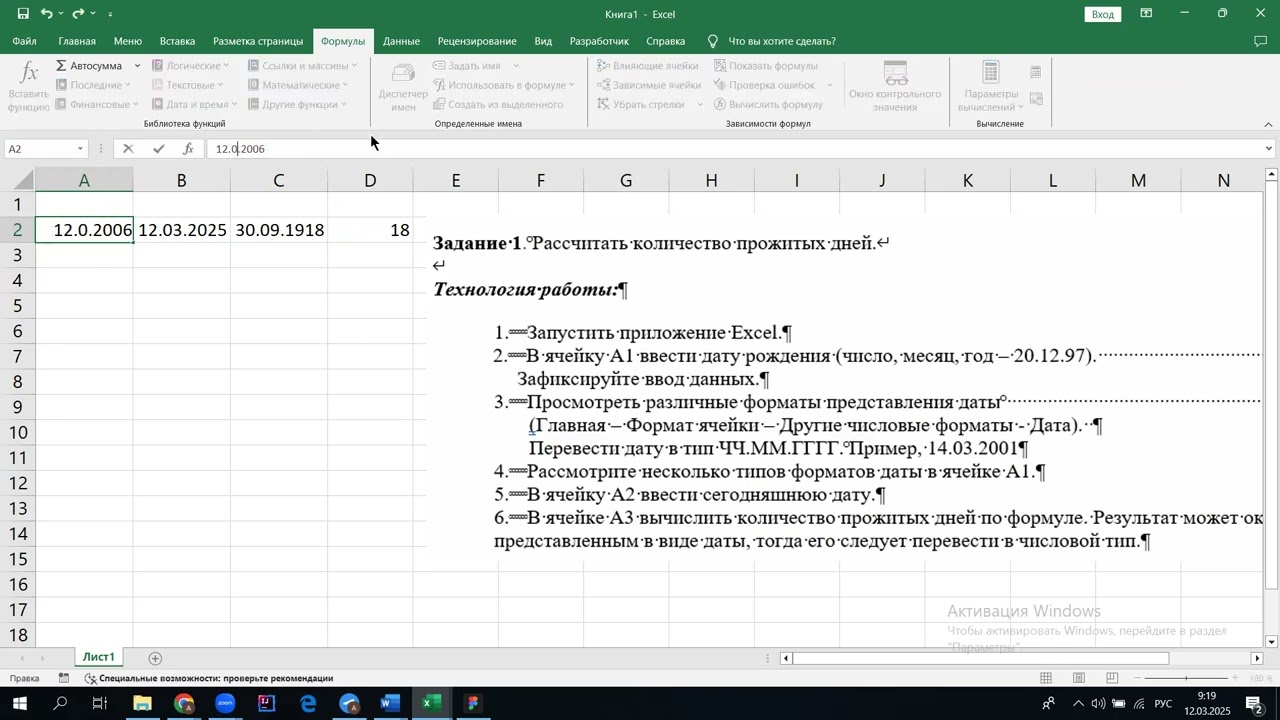Click Trace Dependents button
Viewport: 1280px width, 720px height.
tap(649, 85)
